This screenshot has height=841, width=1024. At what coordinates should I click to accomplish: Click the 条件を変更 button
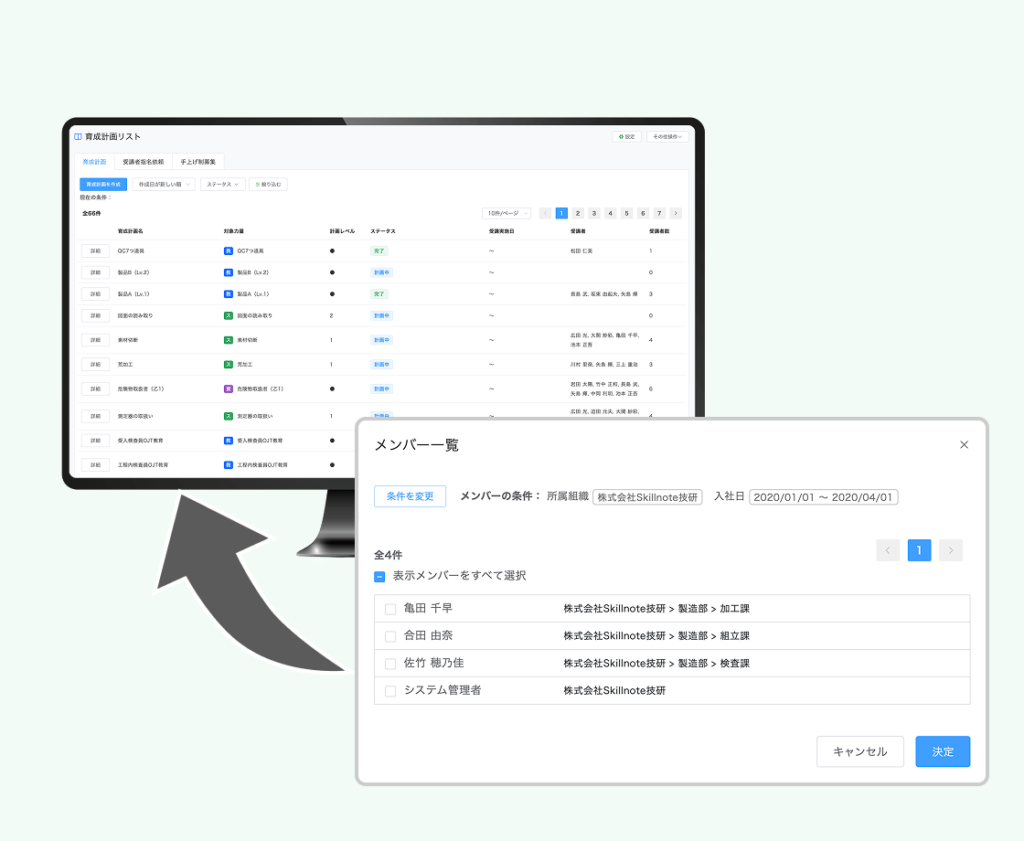pyautogui.click(x=410, y=496)
